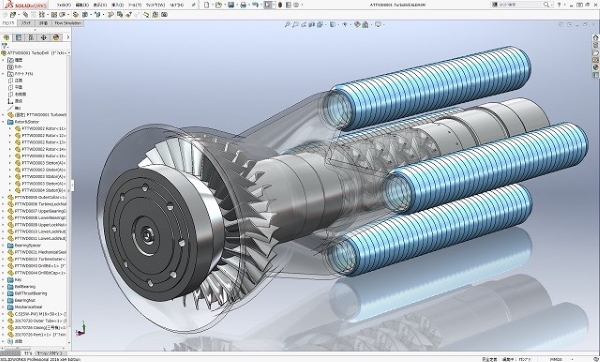Screen dimensions: 600x362
Task: Click the Print icon in top toolbar
Action: coord(243,5)
